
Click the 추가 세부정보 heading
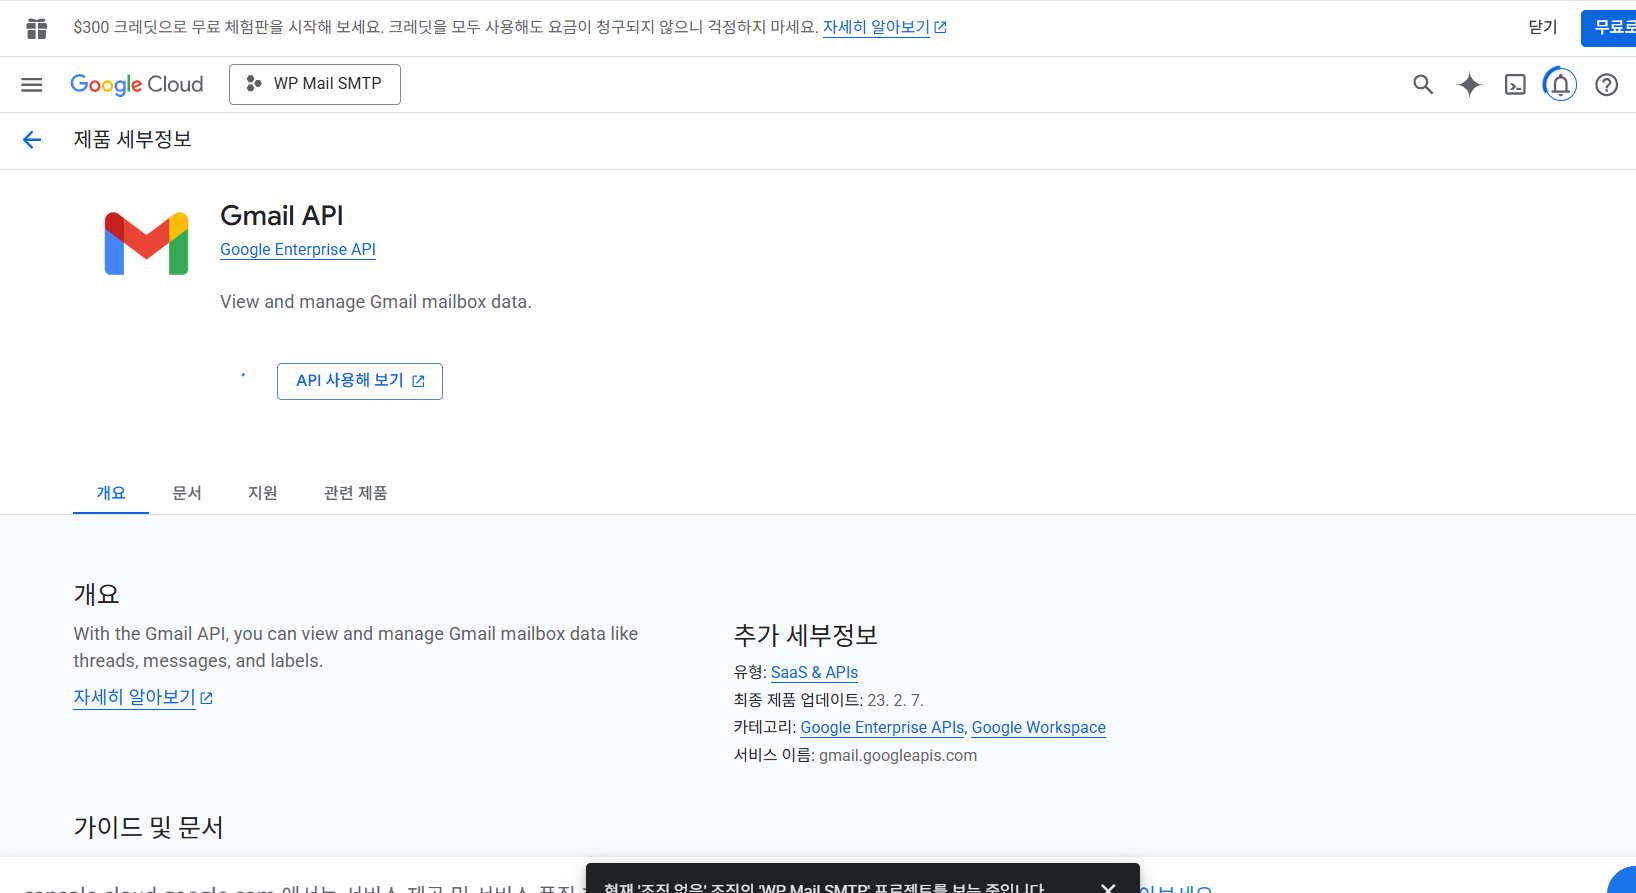pyautogui.click(x=806, y=635)
